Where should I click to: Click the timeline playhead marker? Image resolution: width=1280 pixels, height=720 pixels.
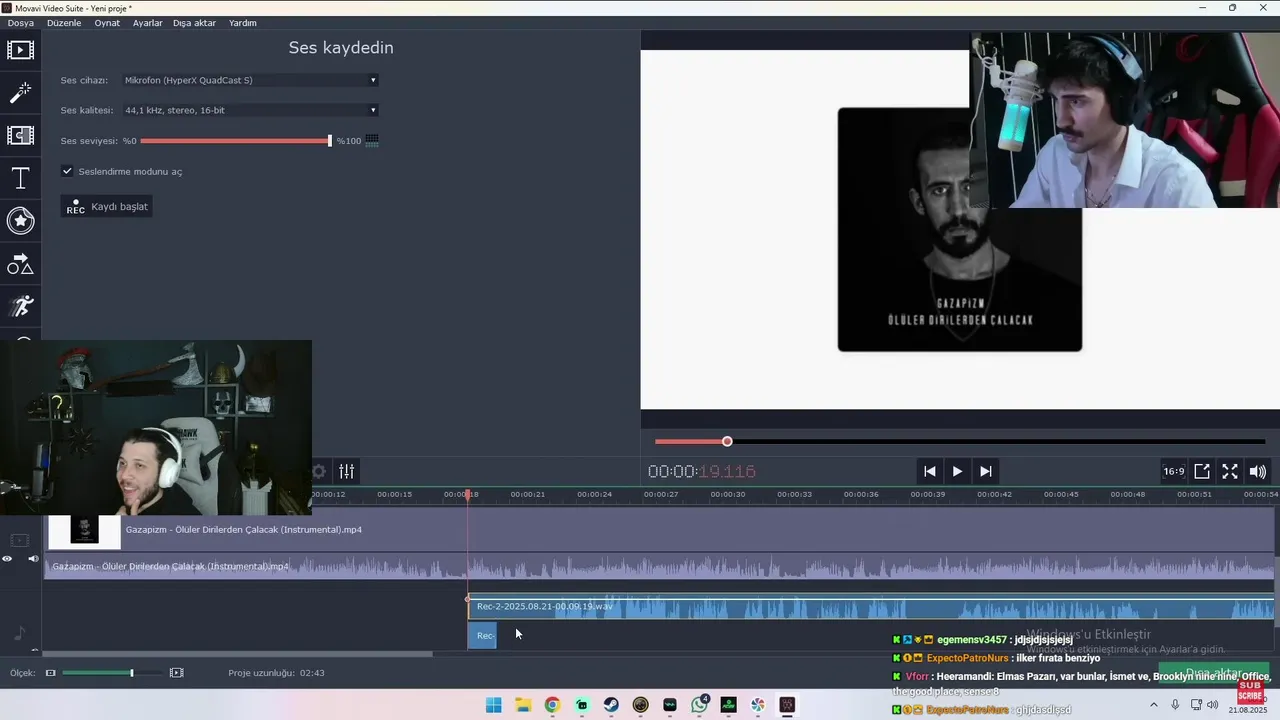tap(467, 495)
